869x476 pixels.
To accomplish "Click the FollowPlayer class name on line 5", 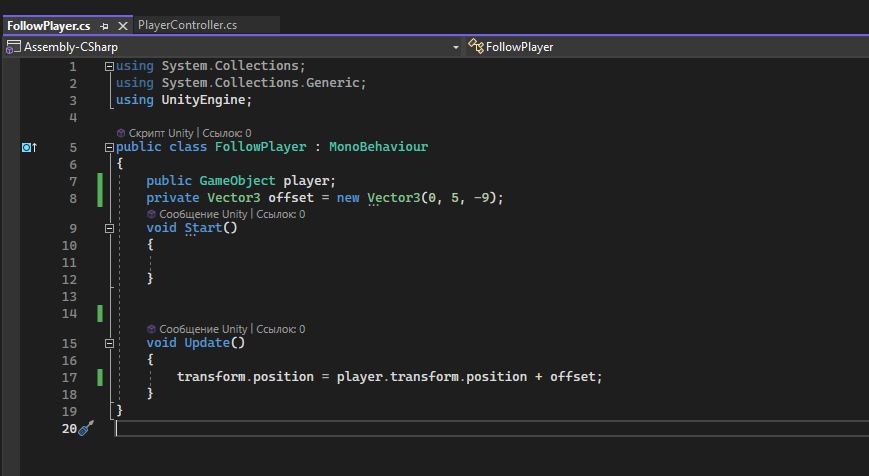I will (260, 147).
